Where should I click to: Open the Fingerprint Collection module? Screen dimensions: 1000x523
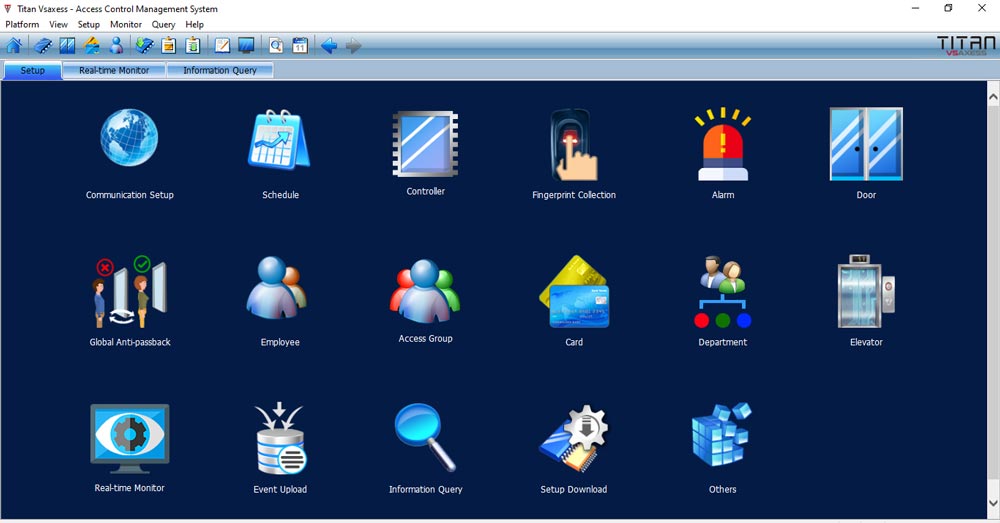(573, 146)
